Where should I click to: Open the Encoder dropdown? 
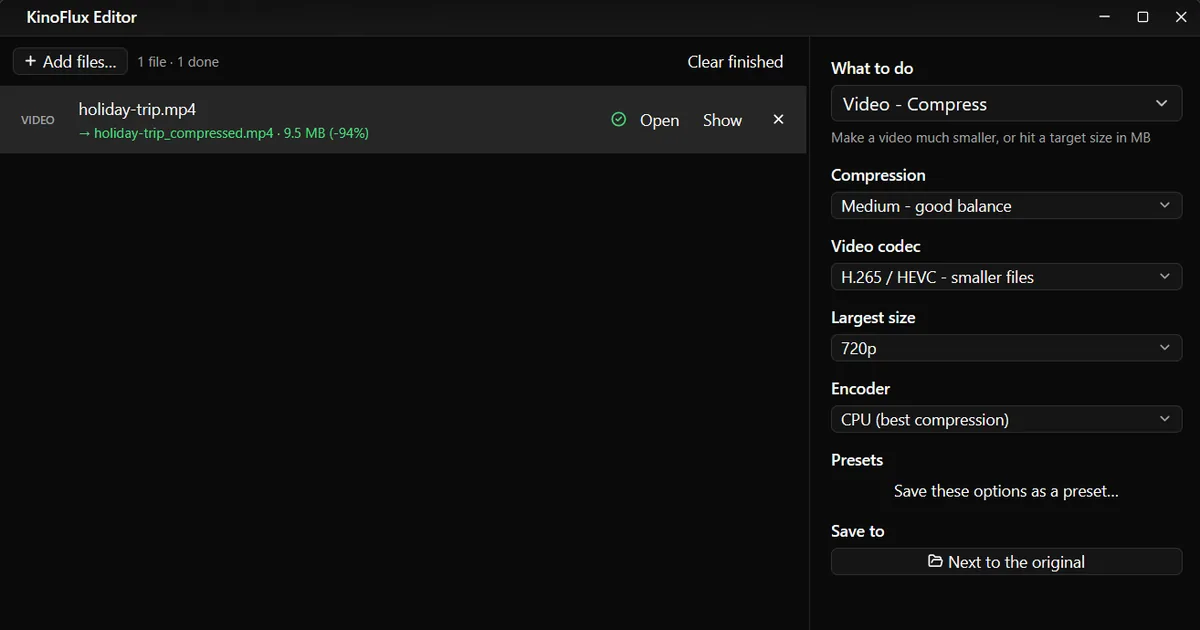pos(1006,419)
